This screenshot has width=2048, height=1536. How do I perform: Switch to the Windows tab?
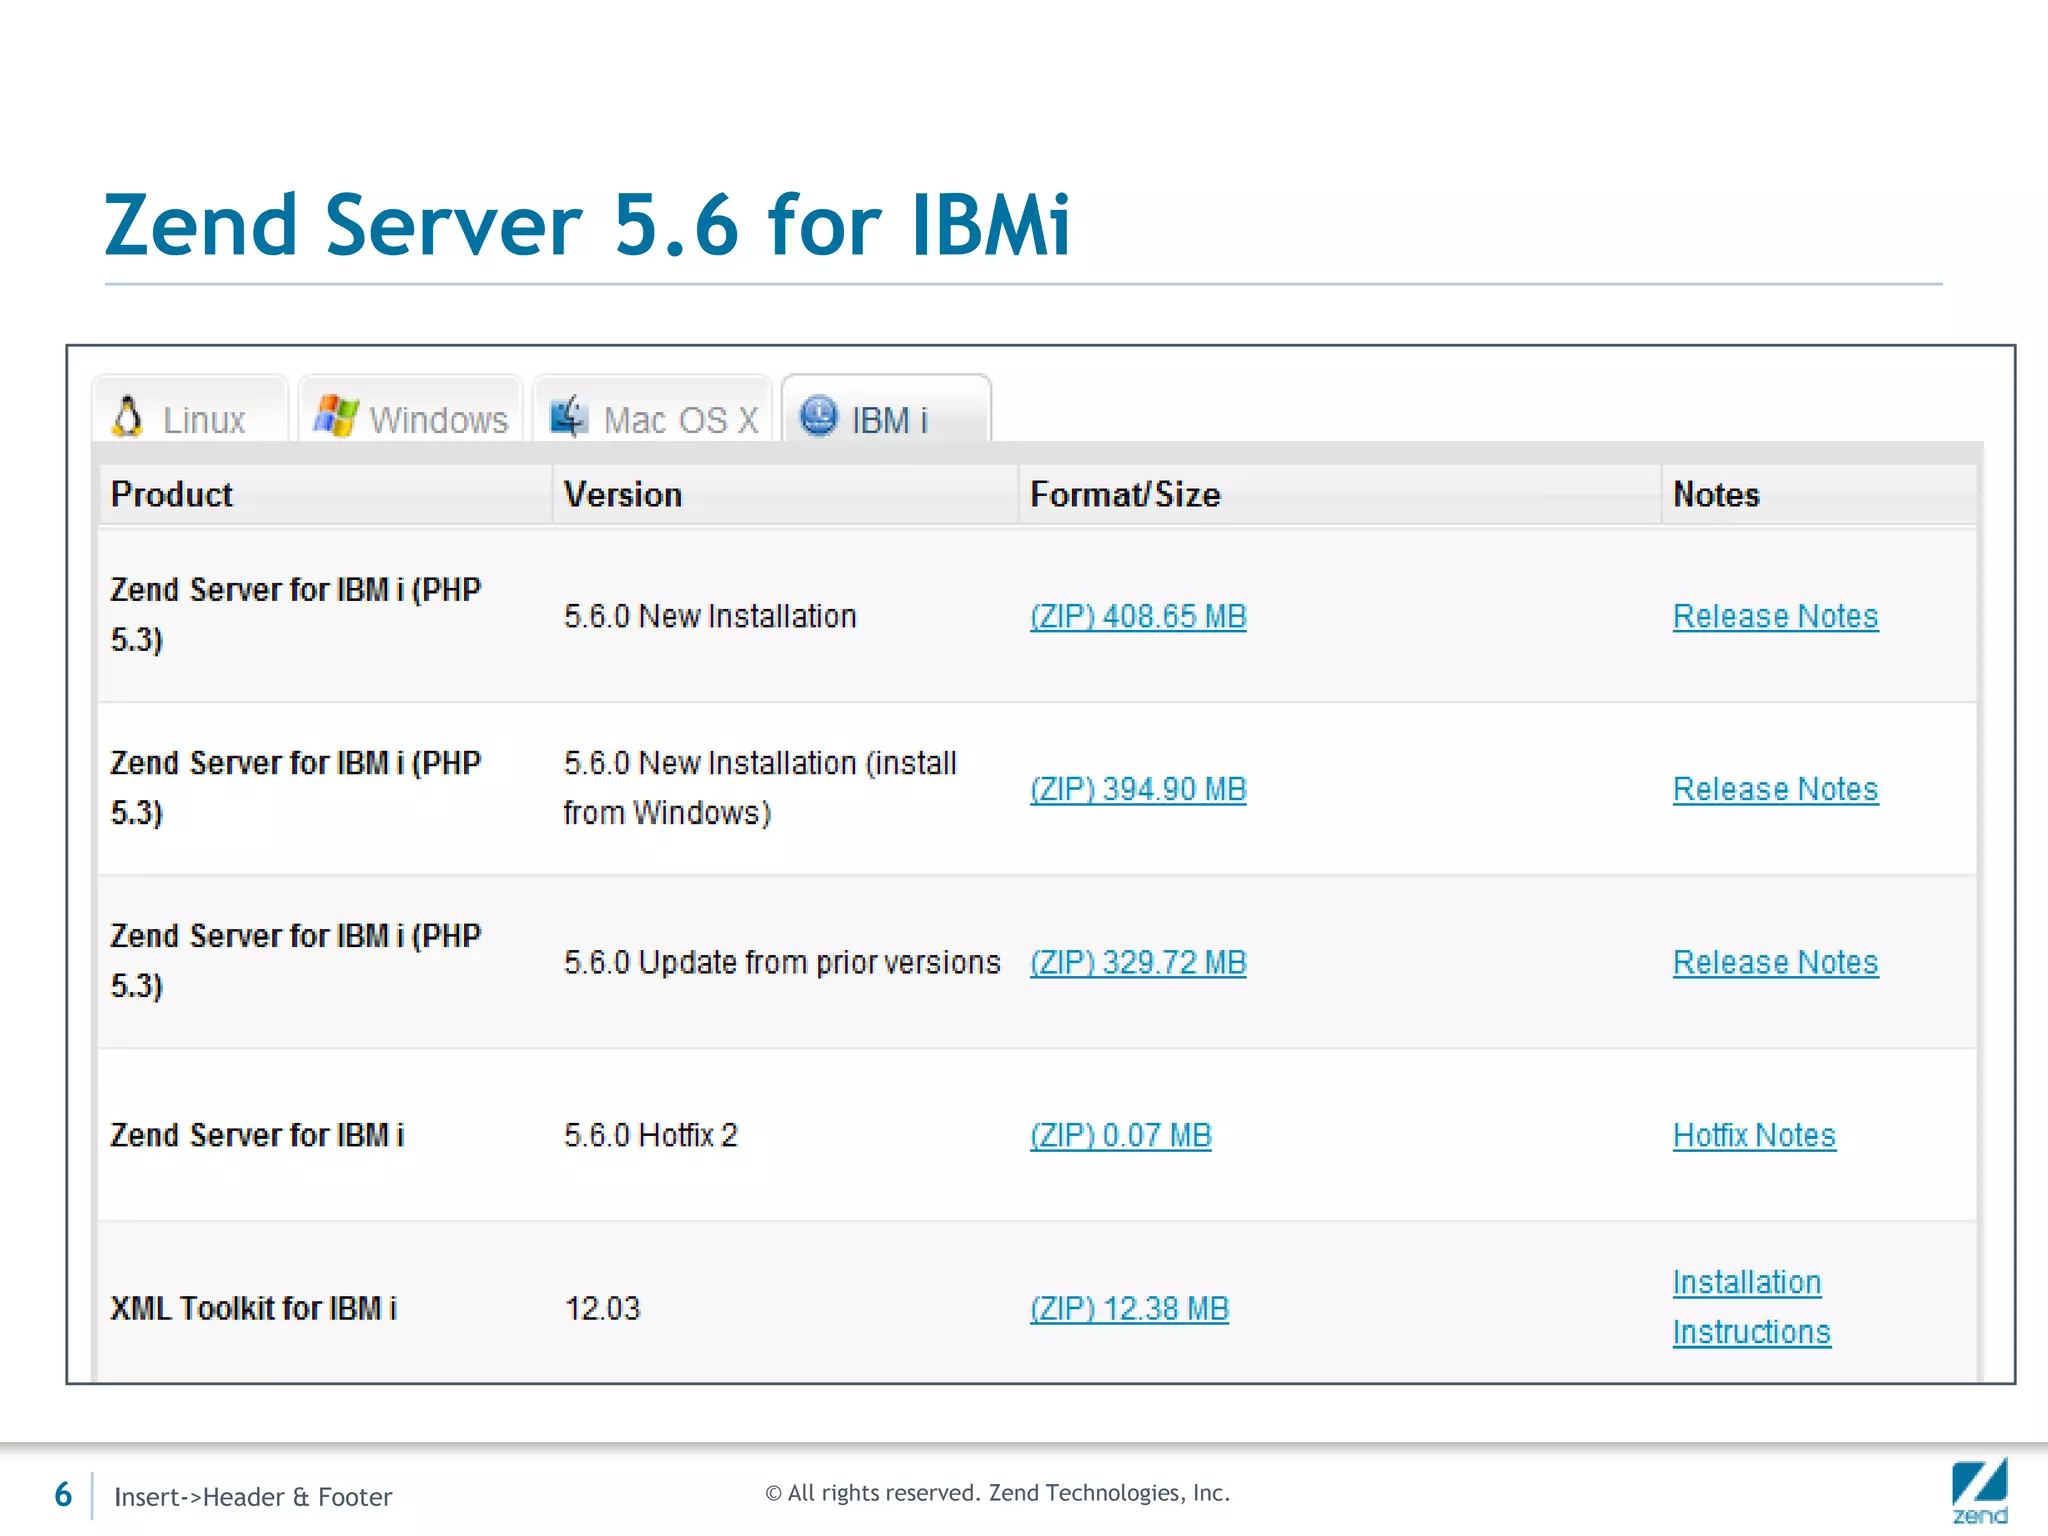pos(410,409)
